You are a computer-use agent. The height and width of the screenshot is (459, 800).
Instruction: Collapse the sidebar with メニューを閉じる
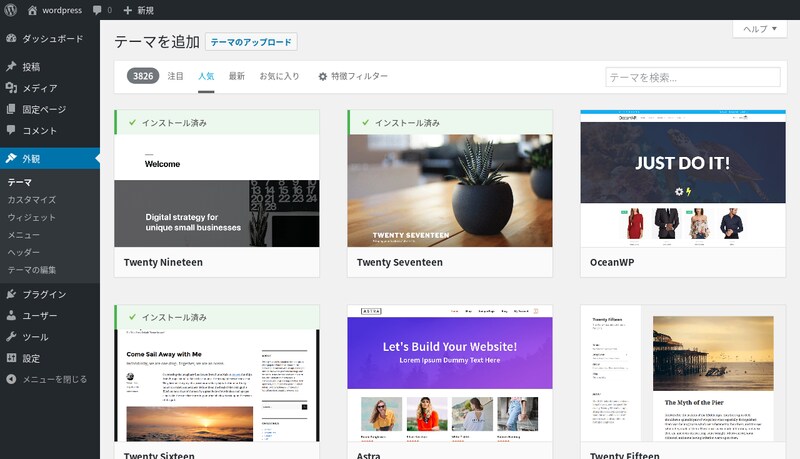click(x=55, y=379)
